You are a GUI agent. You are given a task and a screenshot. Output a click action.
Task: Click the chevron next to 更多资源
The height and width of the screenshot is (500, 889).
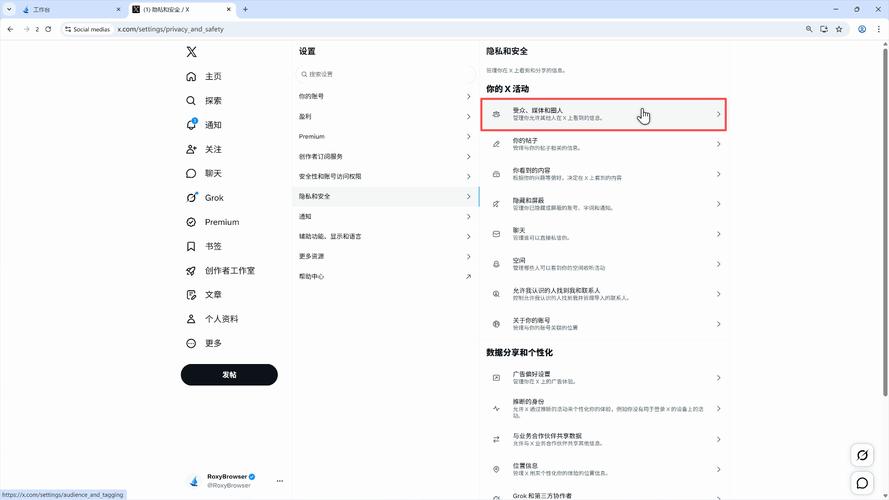468,256
